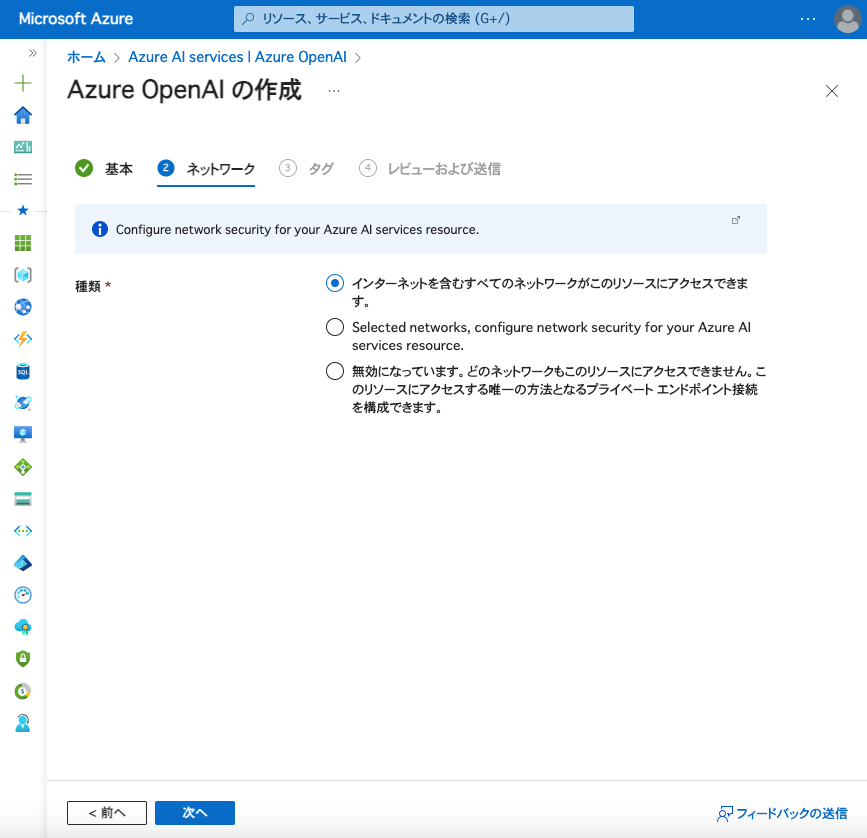Open SQL databases icon in sidebar
This screenshot has height=838, width=867.
(x=23, y=371)
